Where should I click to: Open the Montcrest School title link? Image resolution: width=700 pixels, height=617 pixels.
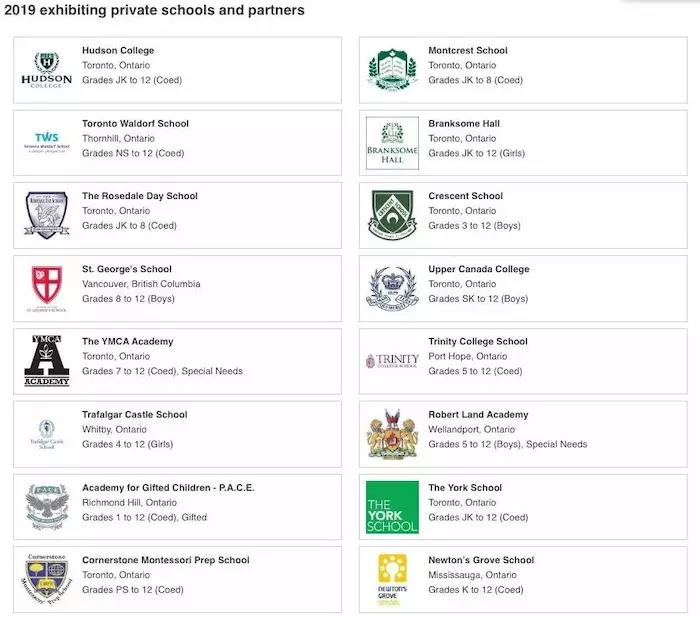pos(468,50)
